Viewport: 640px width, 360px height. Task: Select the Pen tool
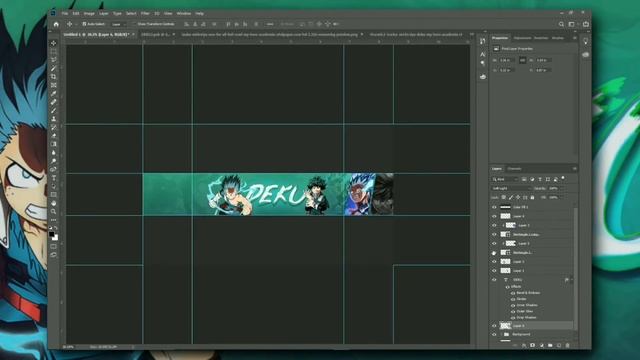click(x=53, y=169)
